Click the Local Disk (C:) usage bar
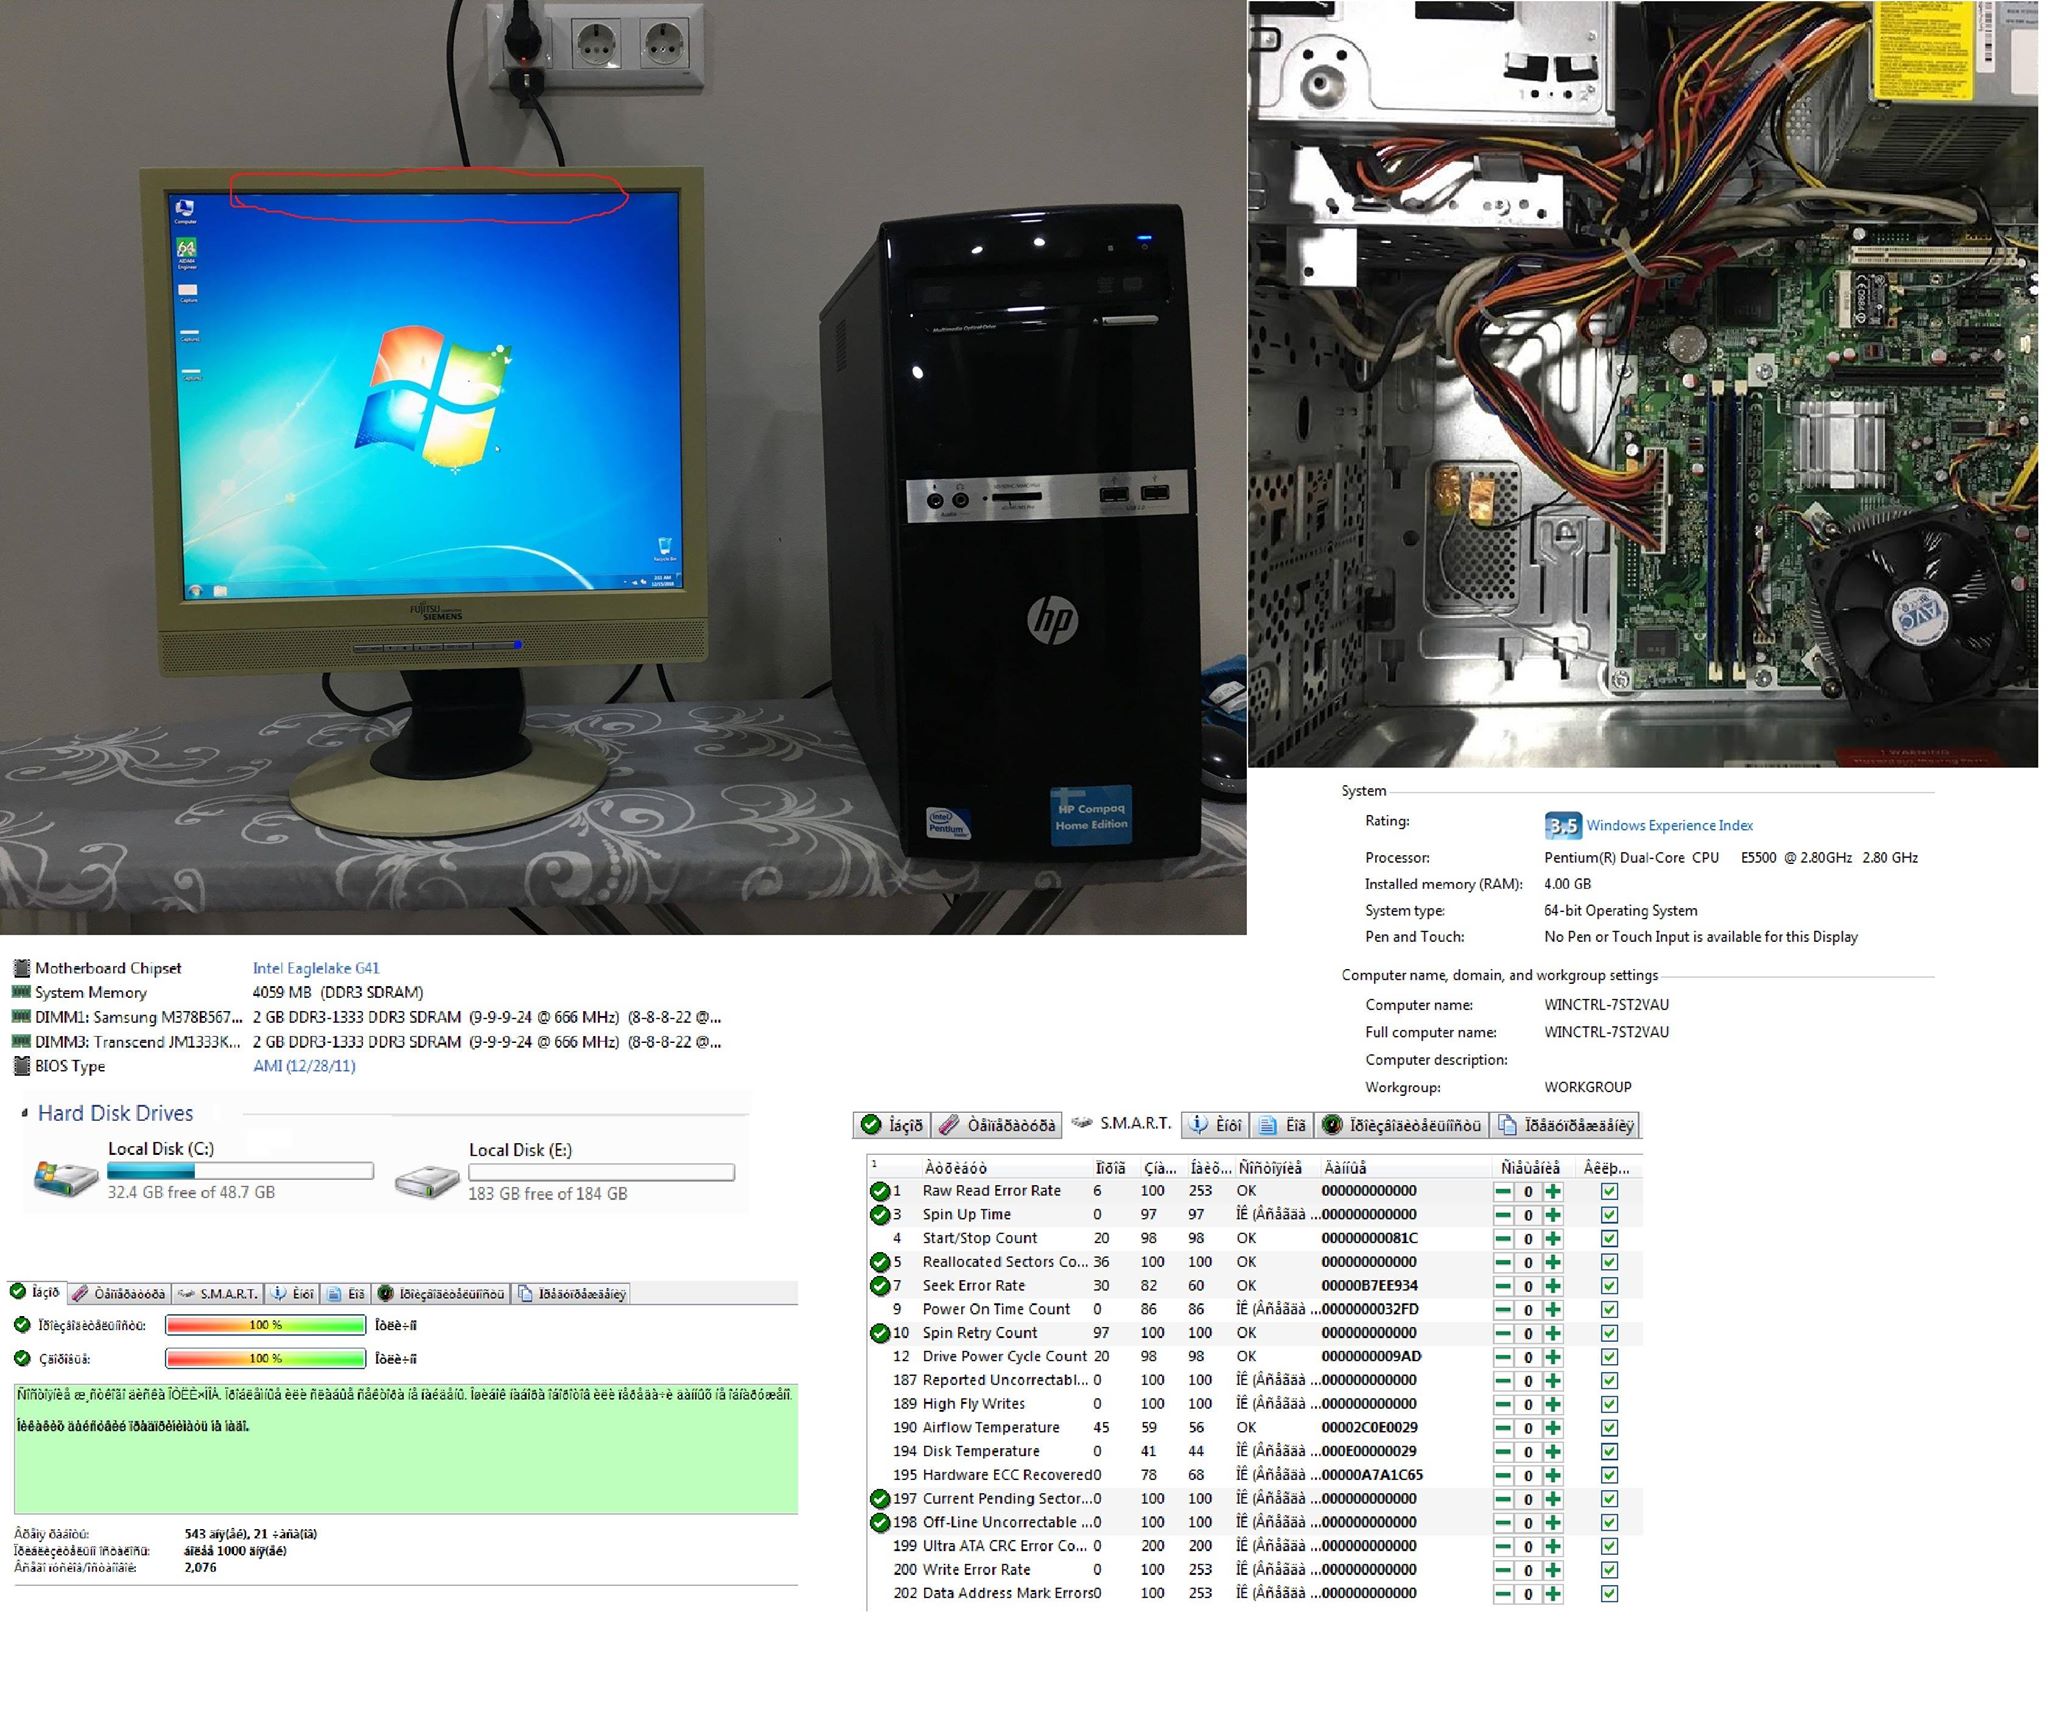Viewport: 2048px width, 1724px height. 240,1170
